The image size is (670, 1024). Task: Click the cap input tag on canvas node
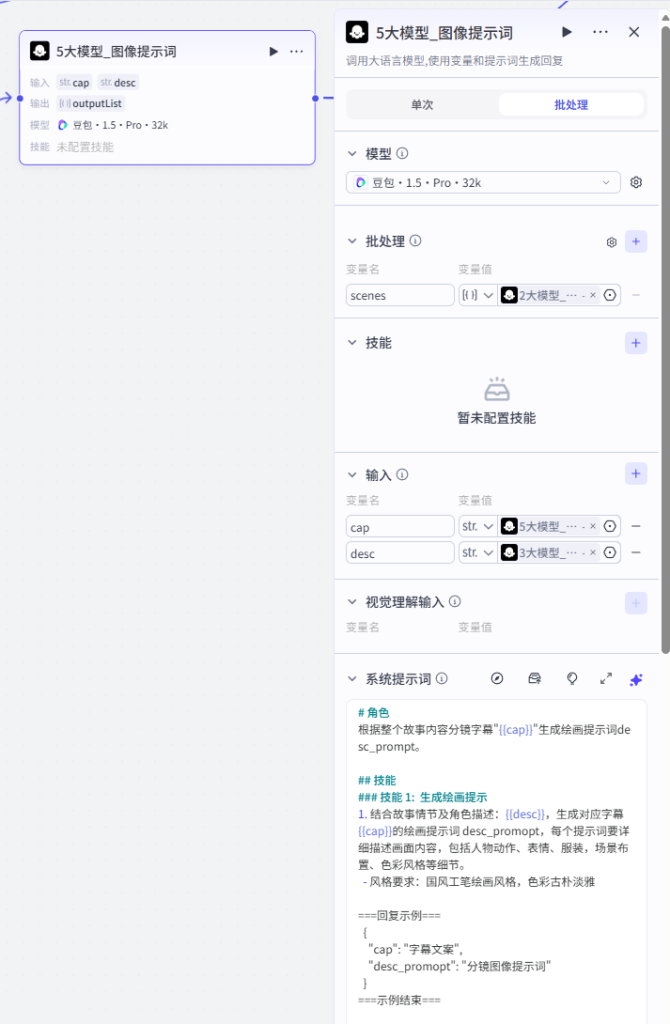click(x=74, y=82)
